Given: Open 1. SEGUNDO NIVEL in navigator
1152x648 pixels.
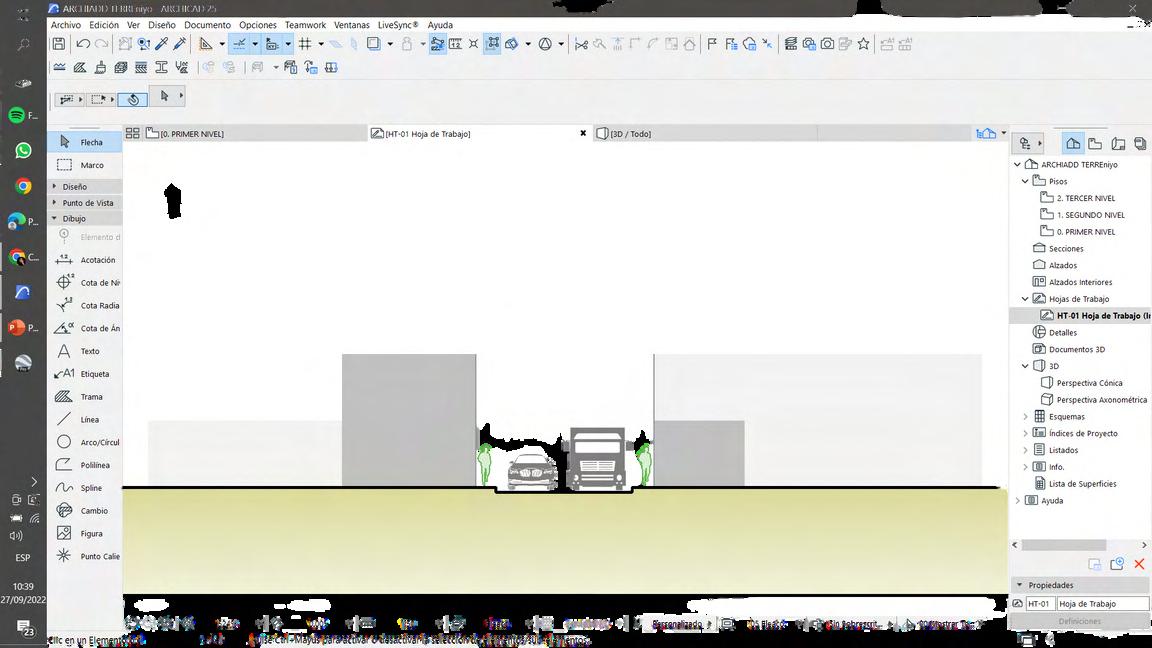Looking at the screenshot, I should pyautogui.click(x=1090, y=215).
